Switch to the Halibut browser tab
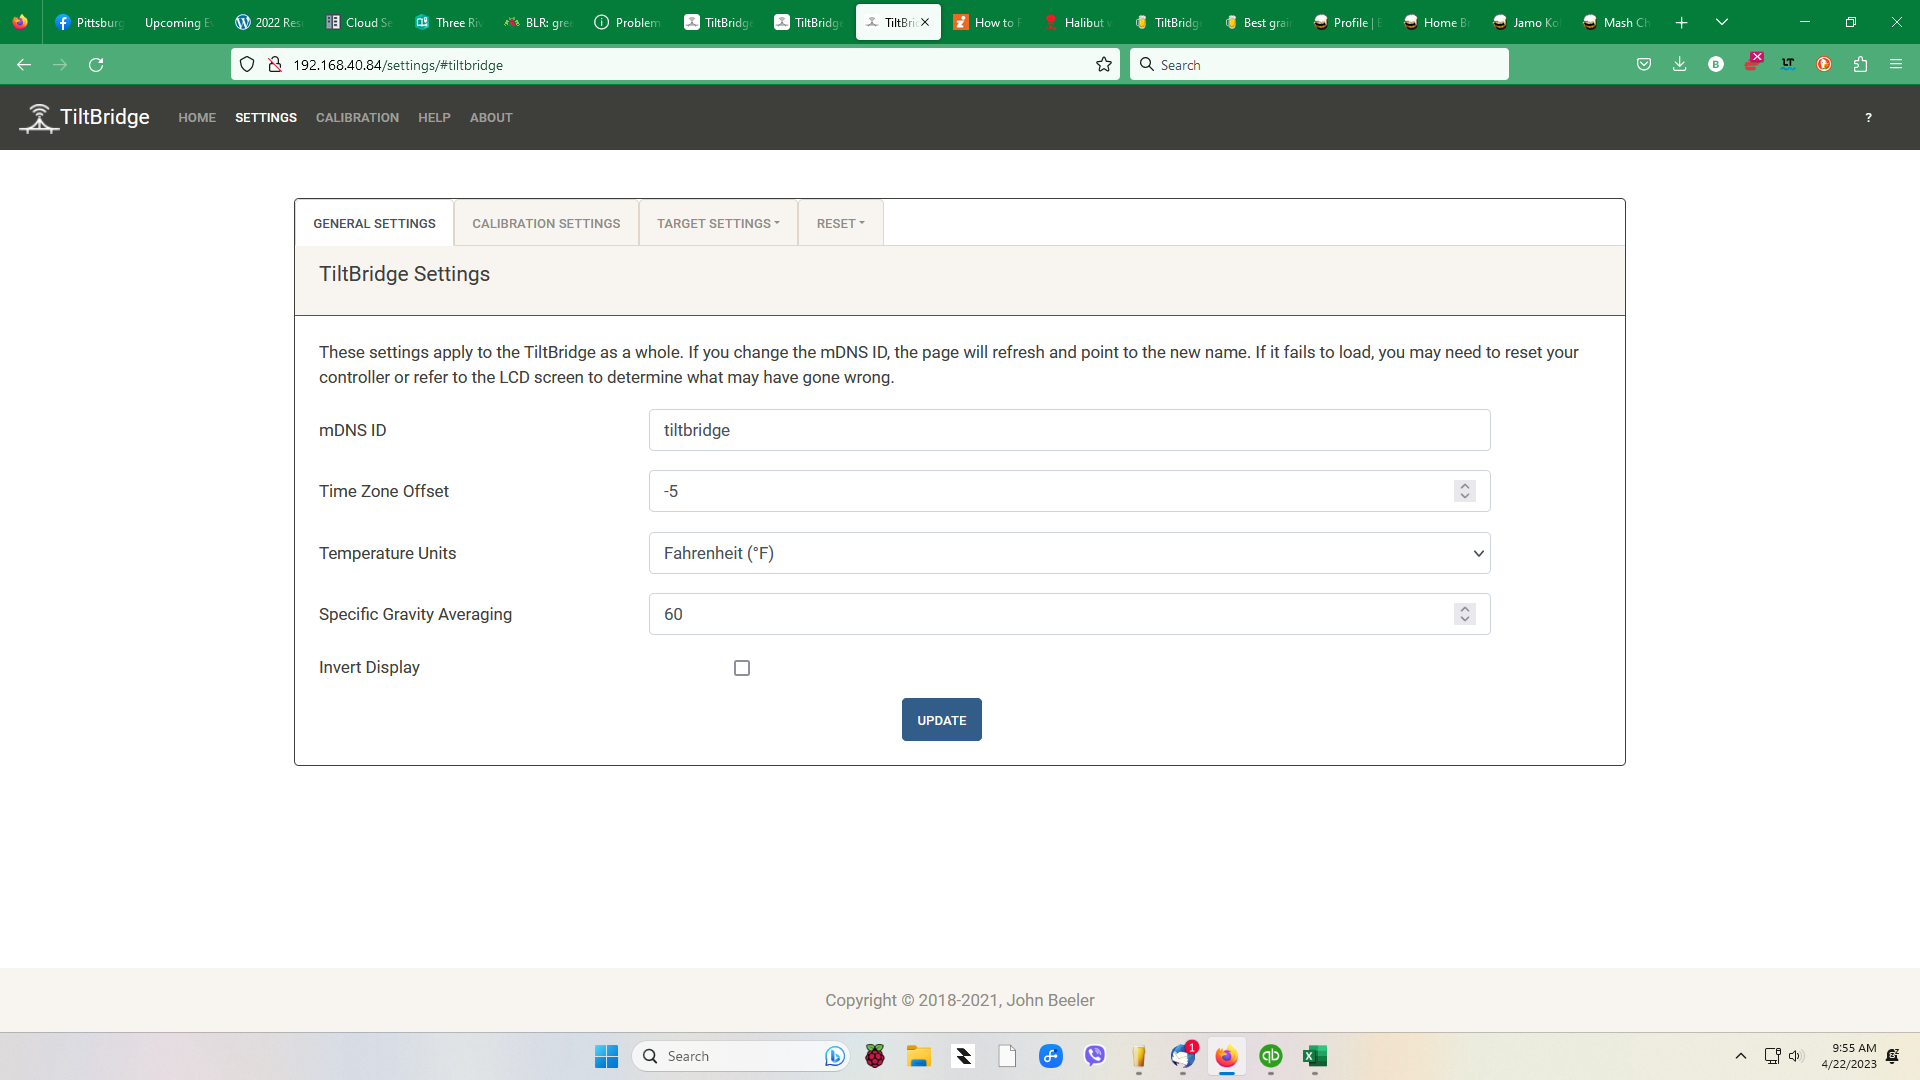The height and width of the screenshot is (1080, 1920). pyautogui.click(x=1078, y=22)
